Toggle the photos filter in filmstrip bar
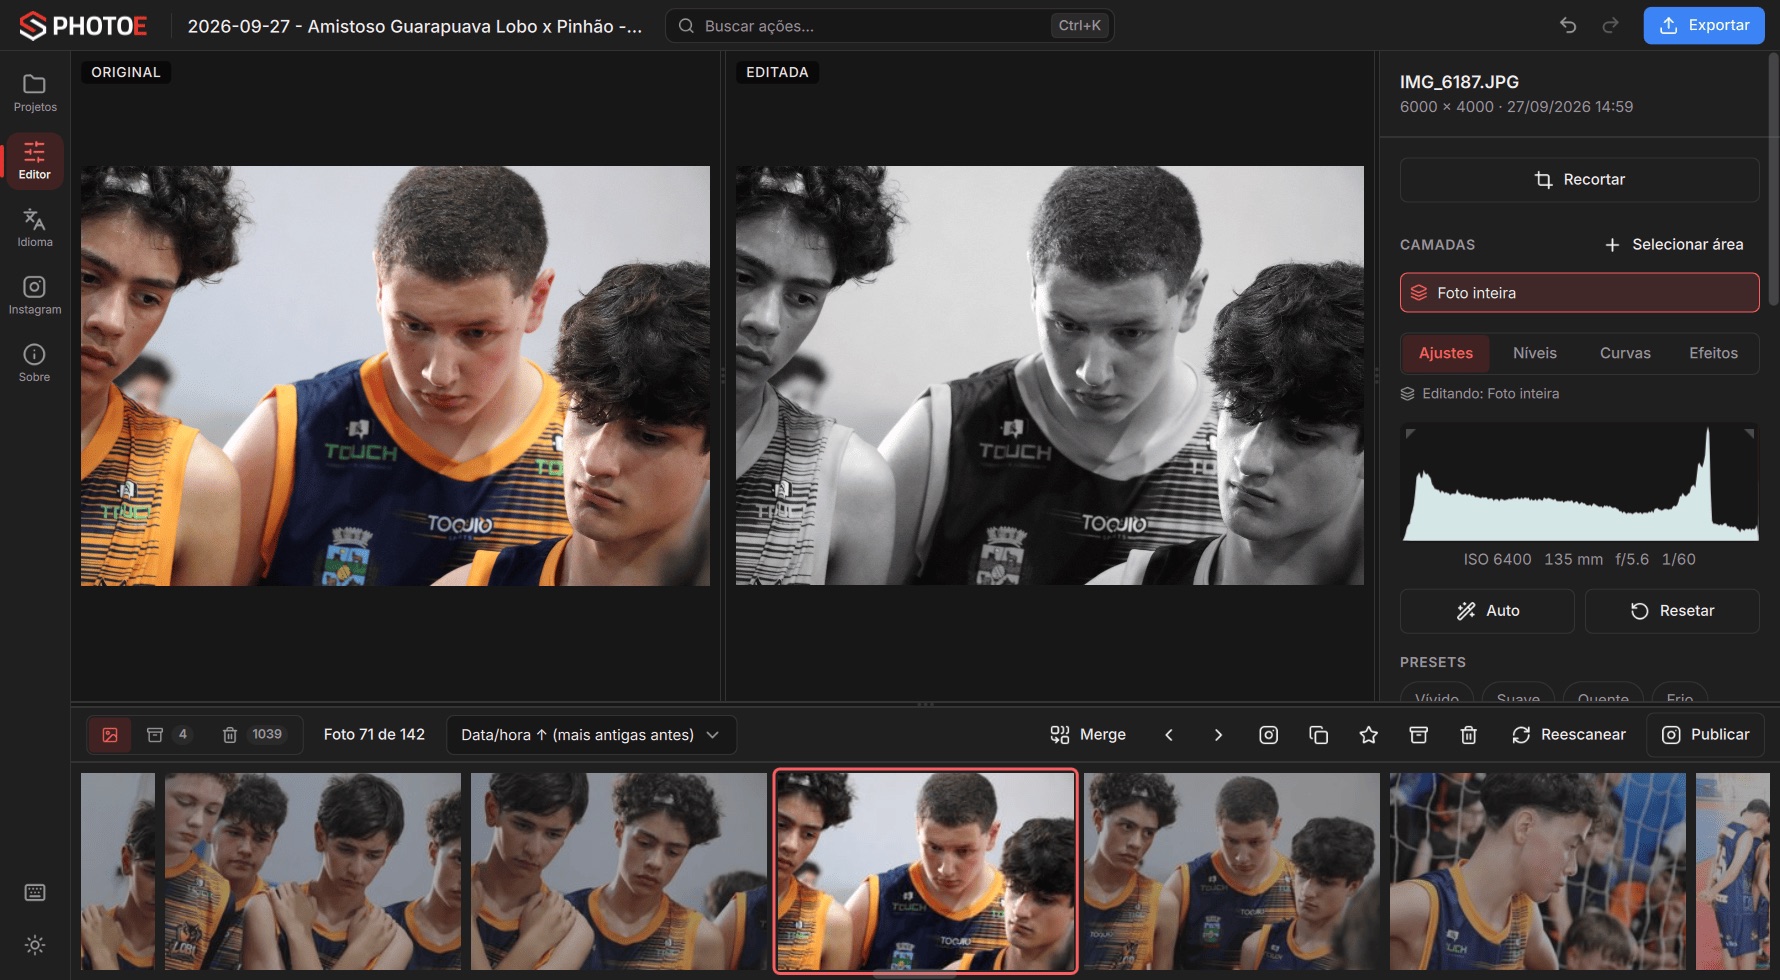This screenshot has height=980, width=1780. pyautogui.click(x=110, y=735)
